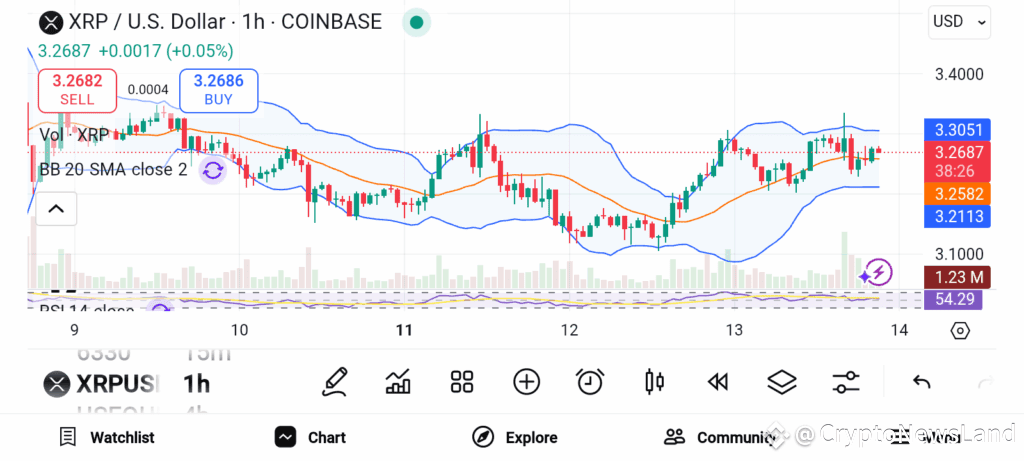Viewport: 1024px width, 461px height.
Task: Start bar replay with the rewind icon
Action: point(718,382)
